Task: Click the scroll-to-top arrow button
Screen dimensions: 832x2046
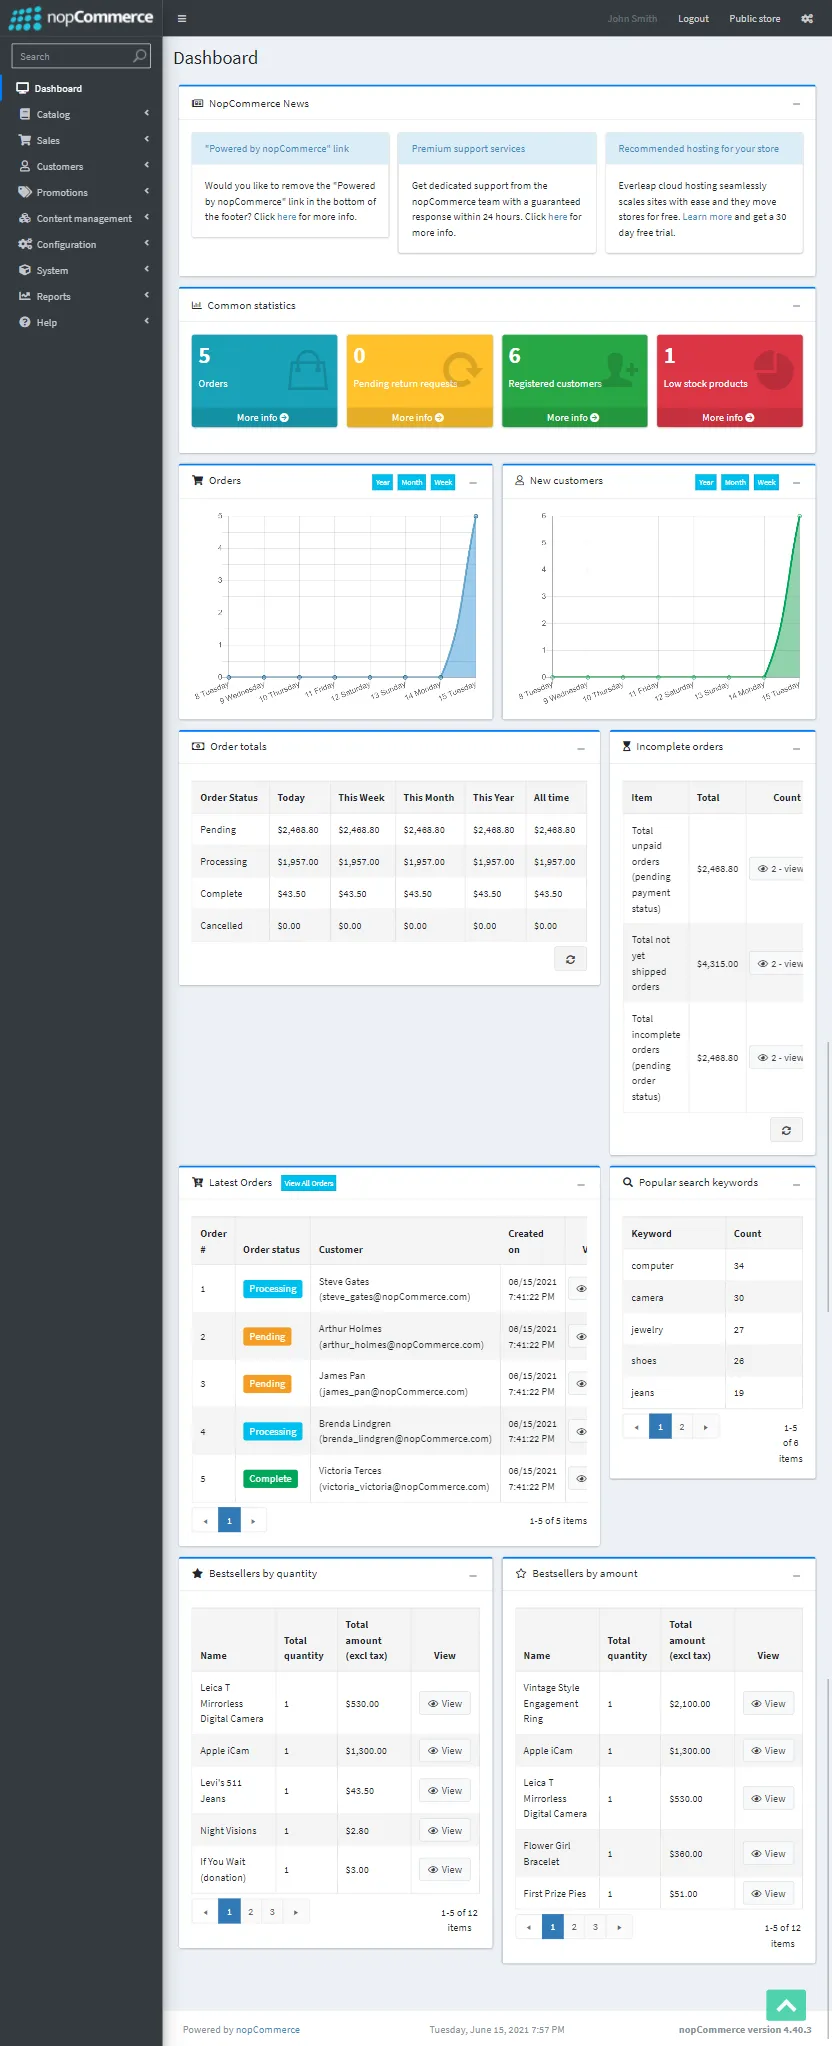Action: coord(786,2005)
